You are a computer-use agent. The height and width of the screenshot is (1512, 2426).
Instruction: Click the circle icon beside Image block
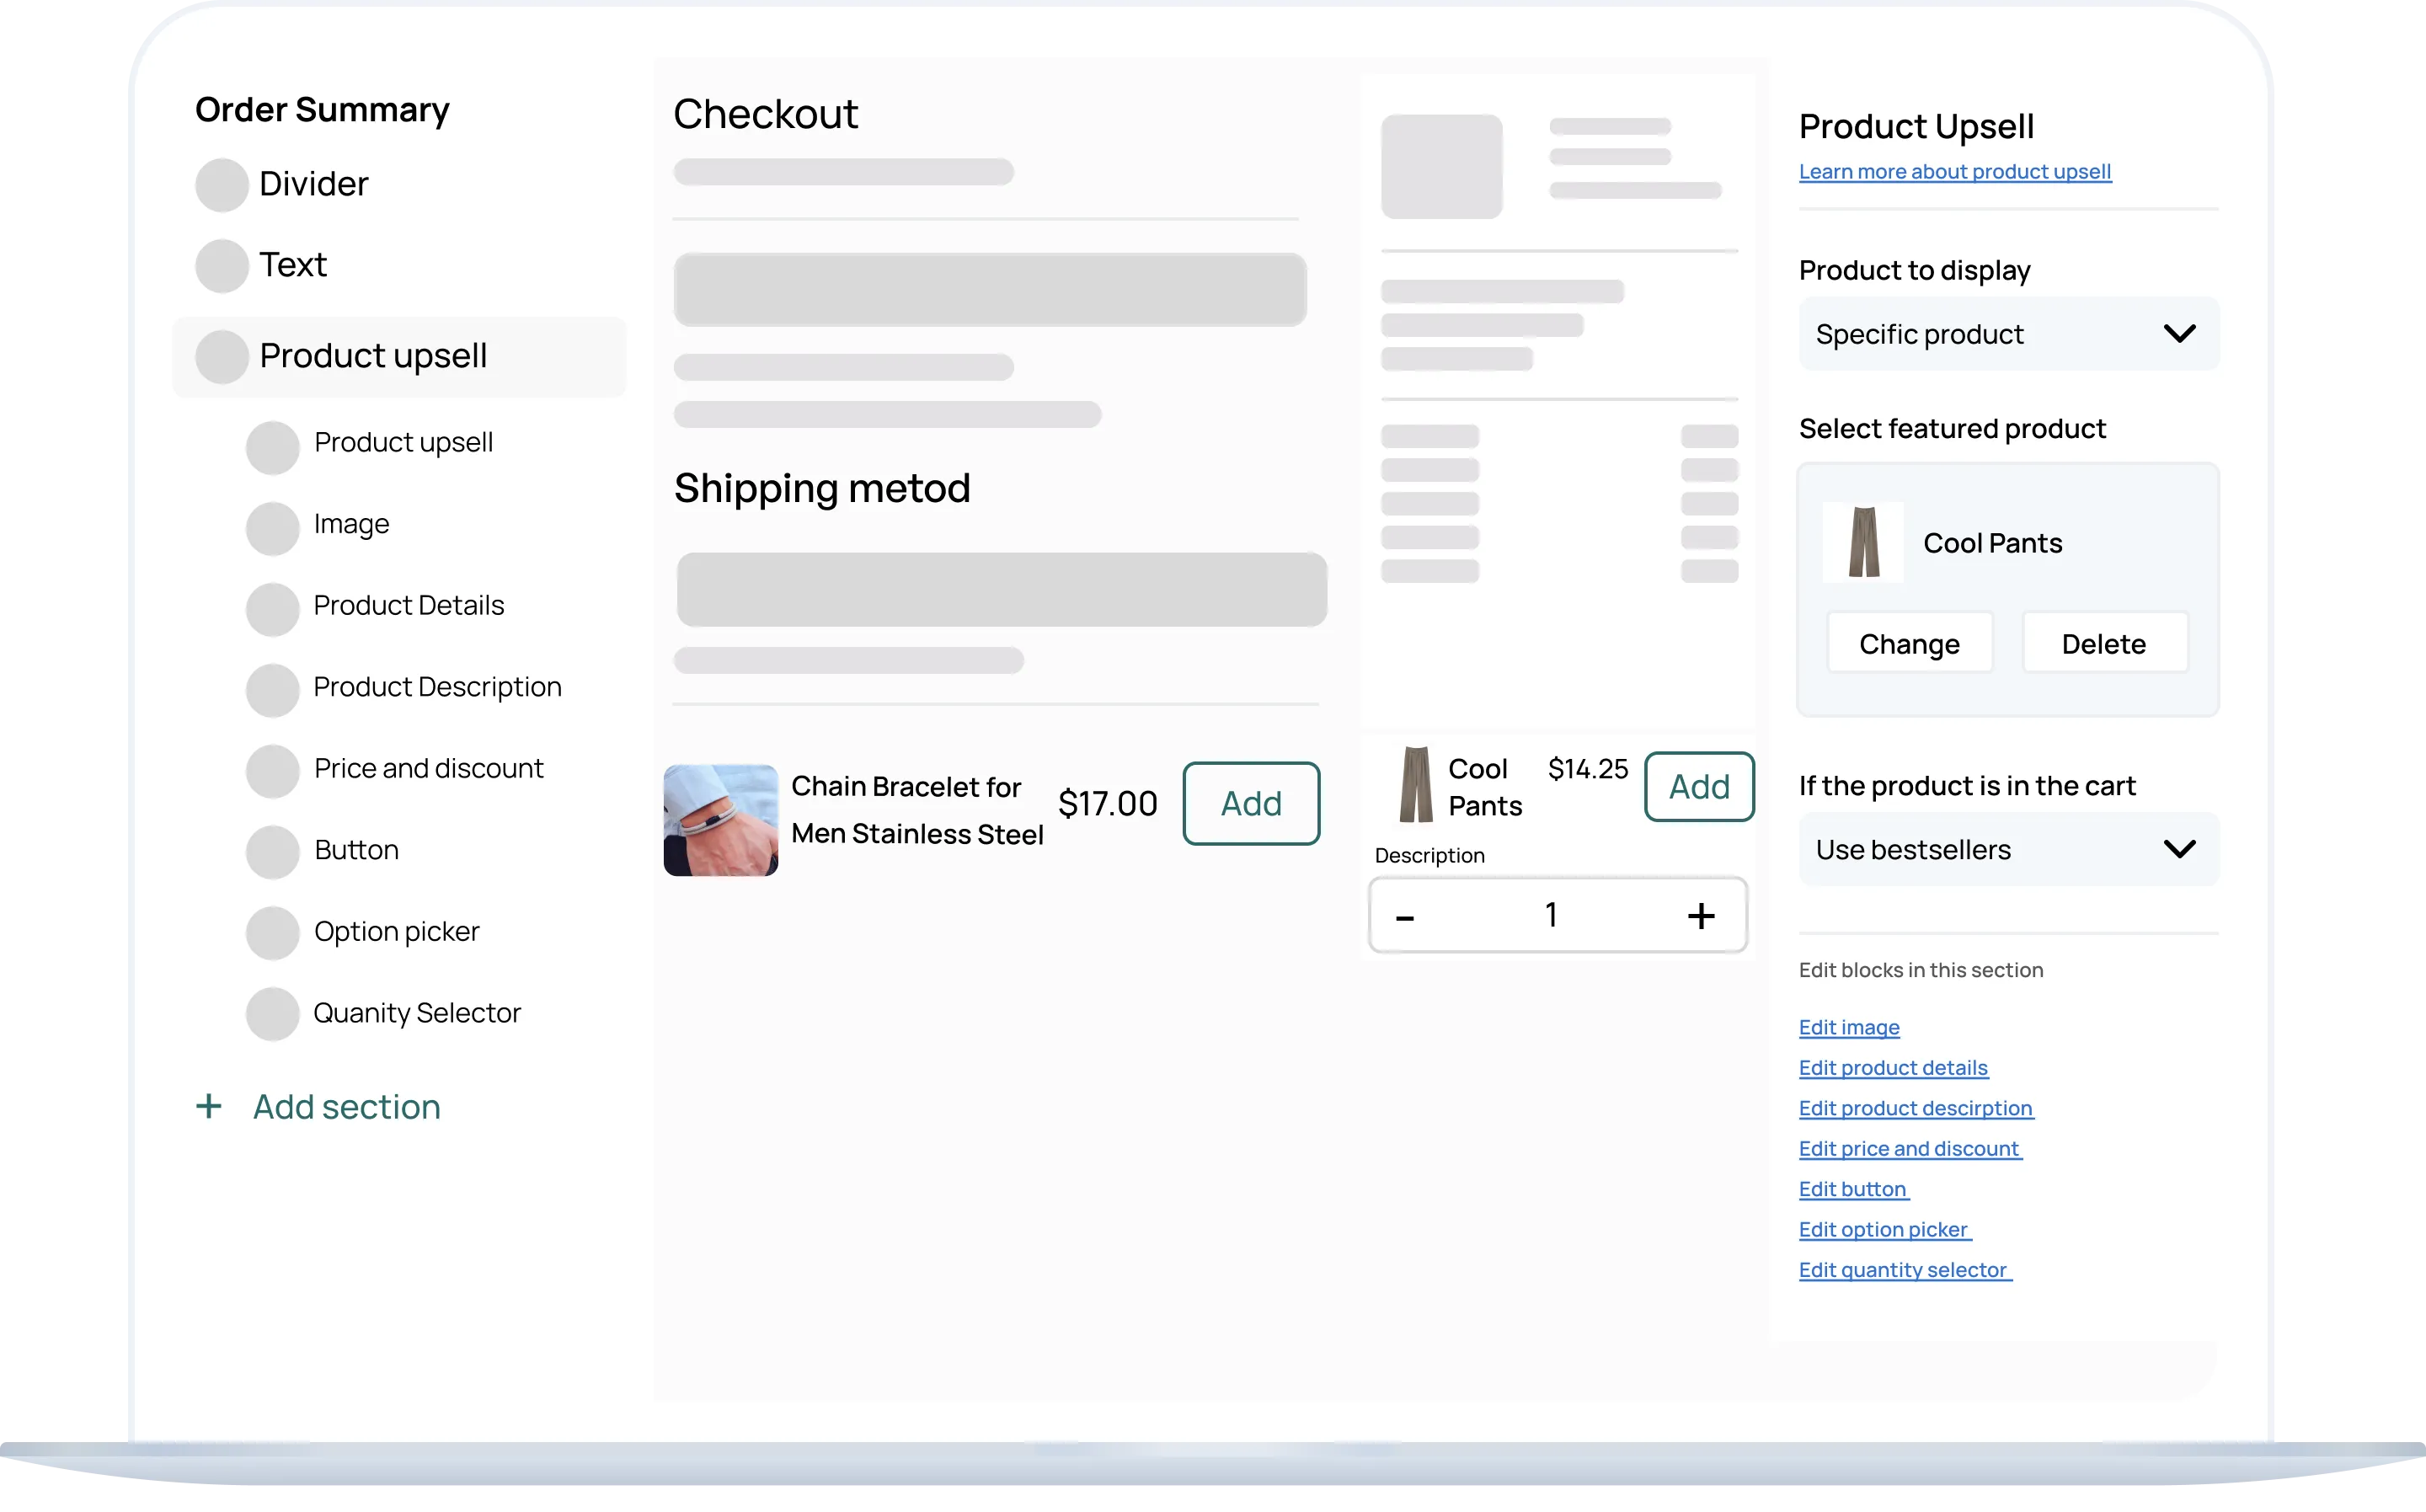272,528
